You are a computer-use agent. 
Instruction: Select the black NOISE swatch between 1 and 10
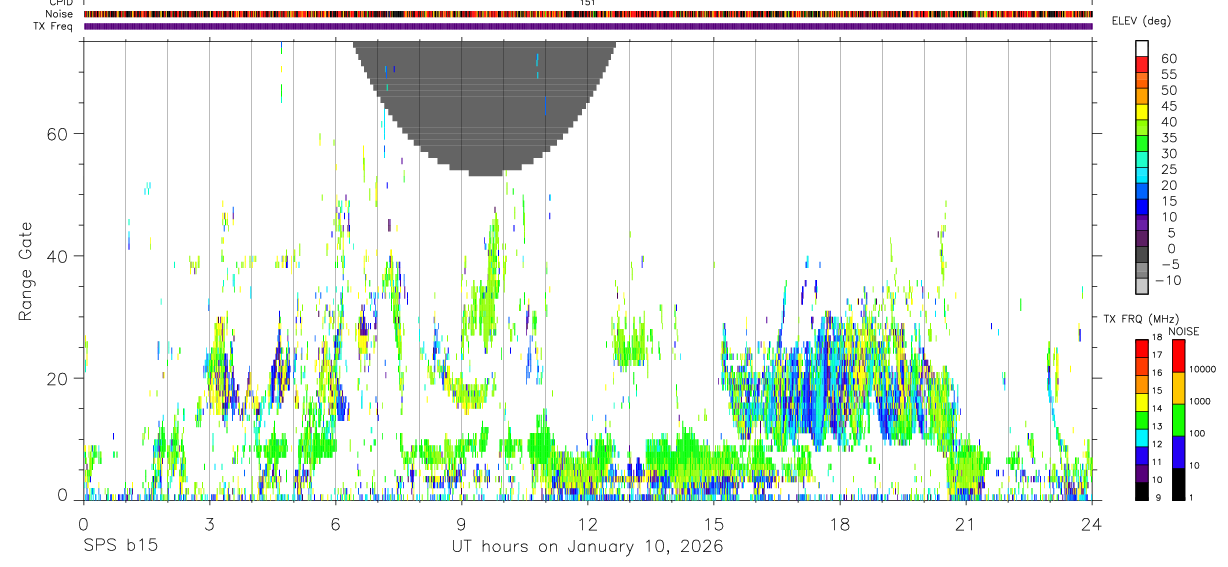[x=1178, y=483]
